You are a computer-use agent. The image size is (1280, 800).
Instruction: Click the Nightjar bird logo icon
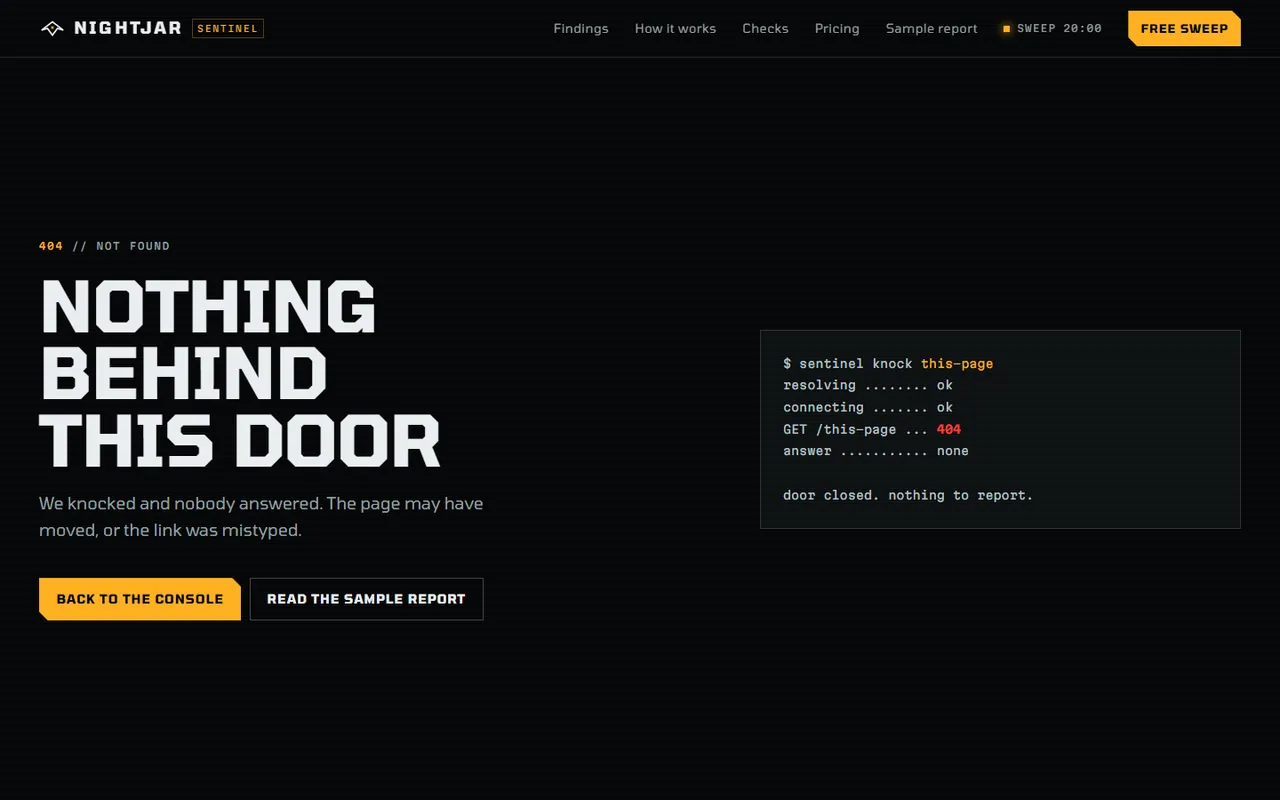[x=51, y=28]
